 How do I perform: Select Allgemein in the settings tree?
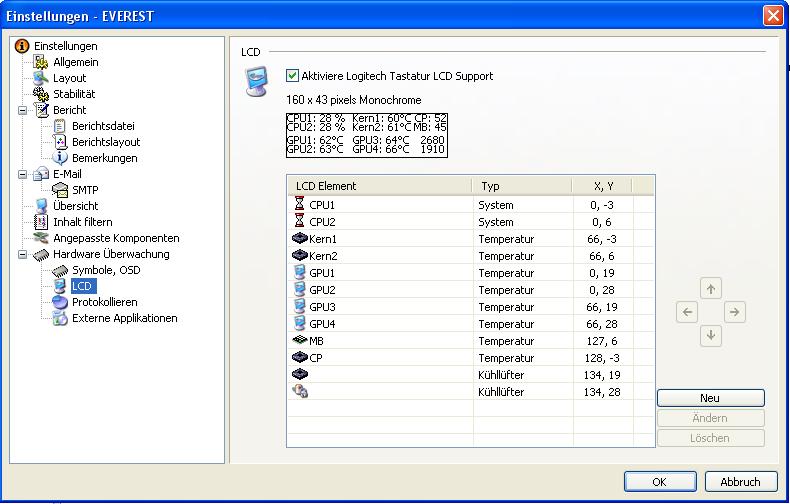pos(76,62)
